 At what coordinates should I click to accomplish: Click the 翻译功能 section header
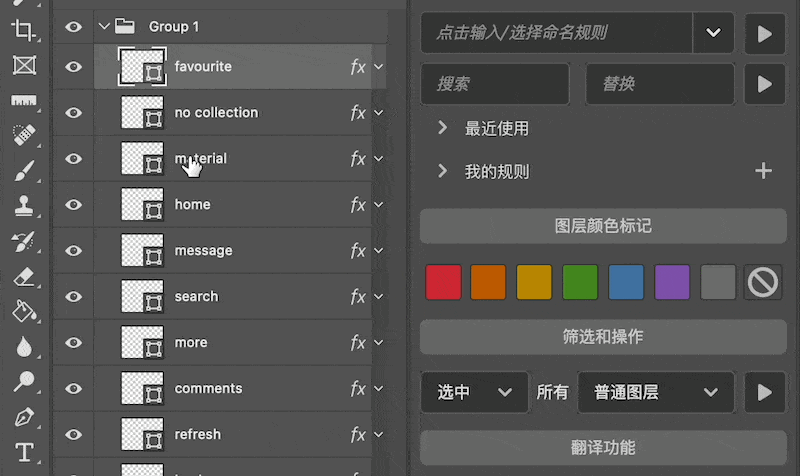603,448
